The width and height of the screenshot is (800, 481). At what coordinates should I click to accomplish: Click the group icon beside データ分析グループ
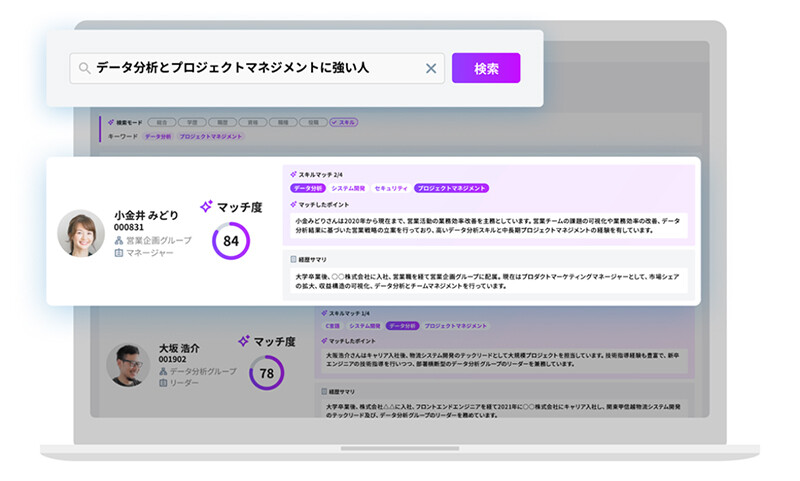[163, 371]
